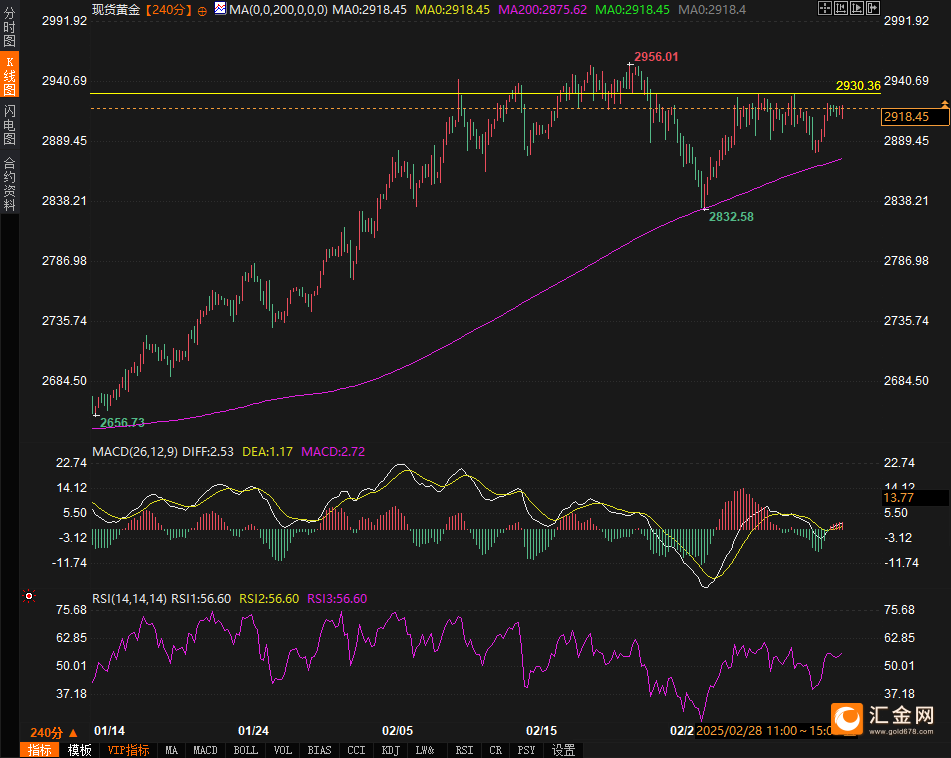Choose the KDJ indicator button
The width and height of the screenshot is (951, 758).
point(391,750)
